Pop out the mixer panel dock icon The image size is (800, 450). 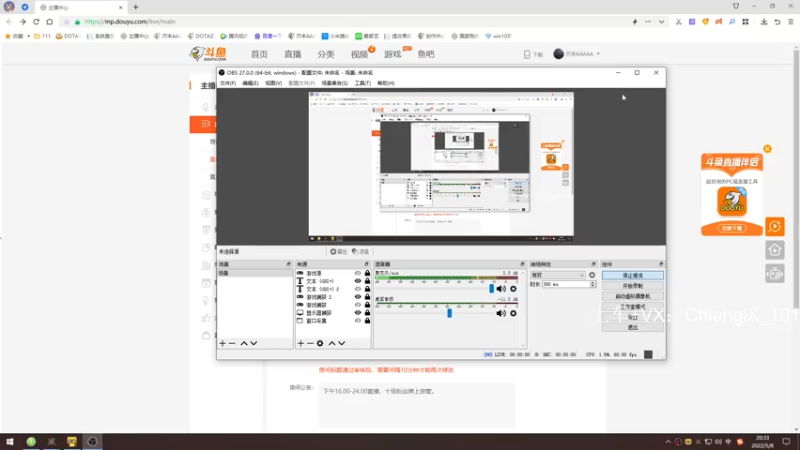click(522, 264)
